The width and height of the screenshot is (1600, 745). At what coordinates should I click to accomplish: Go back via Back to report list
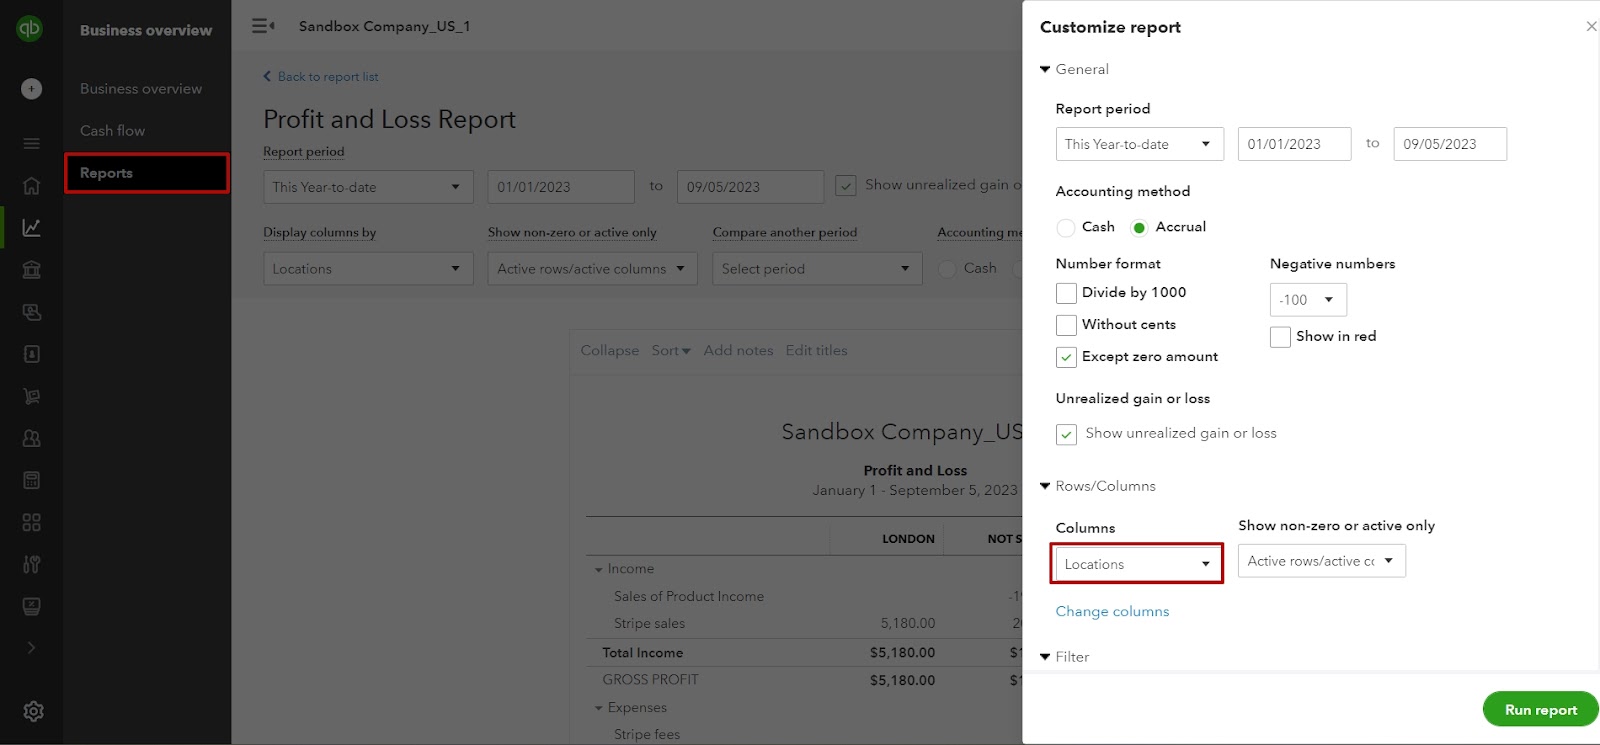pyautogui.click(x=321, y=77)
